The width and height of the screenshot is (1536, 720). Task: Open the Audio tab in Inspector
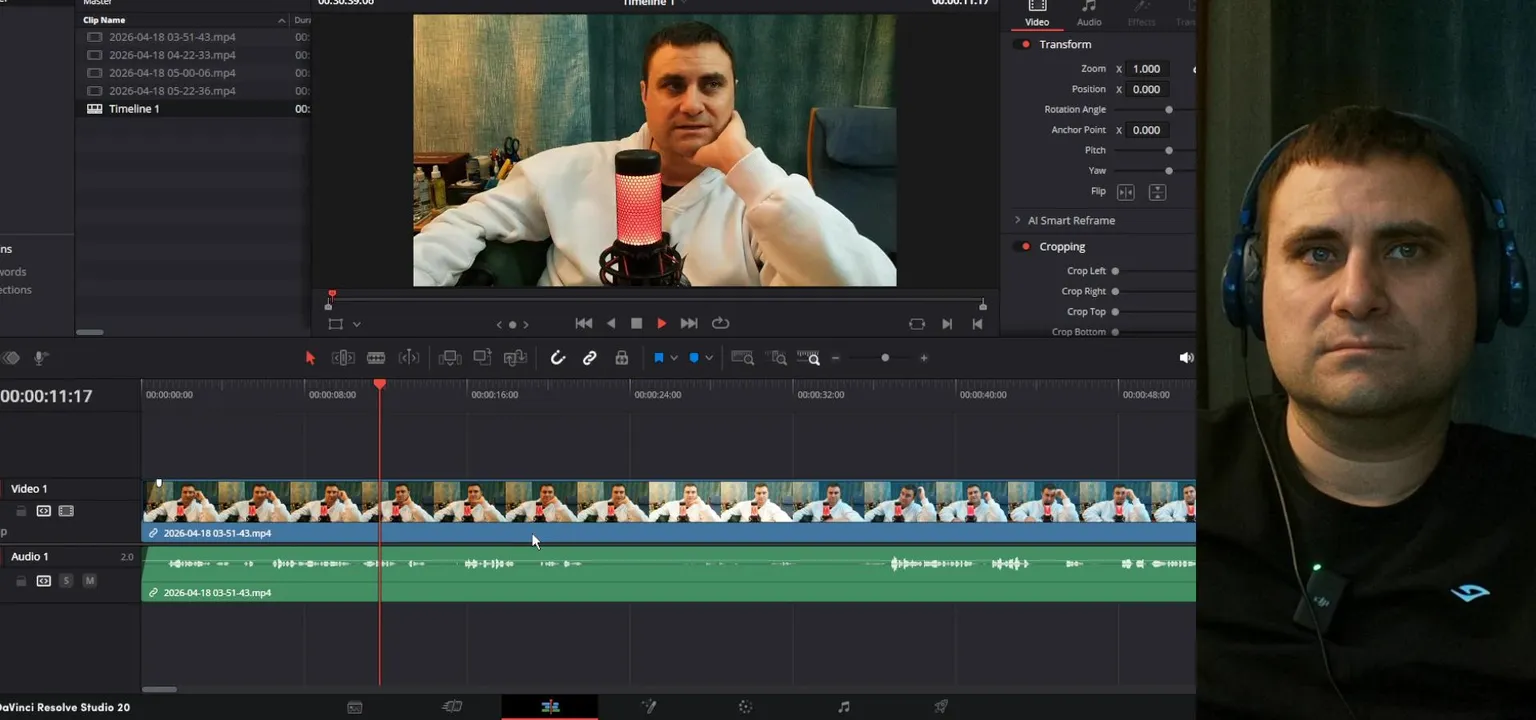(x=1089, y=14)
